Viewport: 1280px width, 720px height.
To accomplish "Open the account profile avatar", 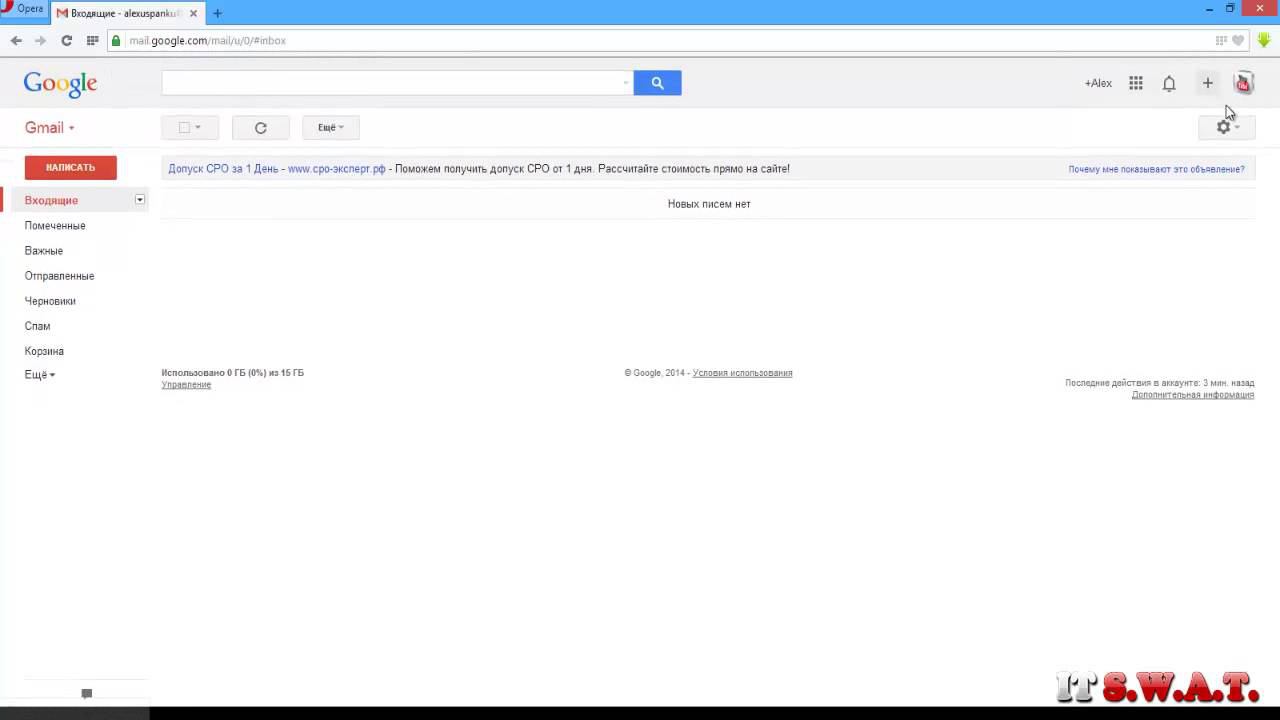I will click(x=1243, y=83).
